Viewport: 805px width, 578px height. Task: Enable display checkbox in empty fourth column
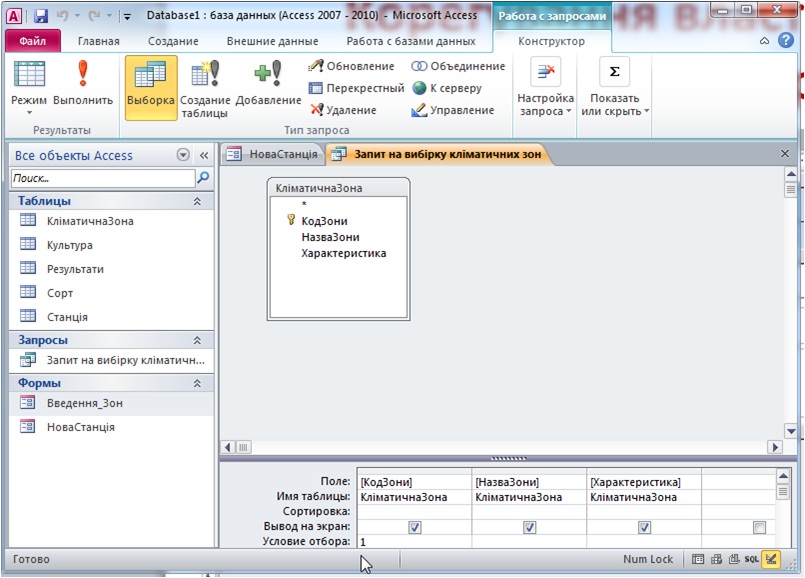[x=759, y=527]
